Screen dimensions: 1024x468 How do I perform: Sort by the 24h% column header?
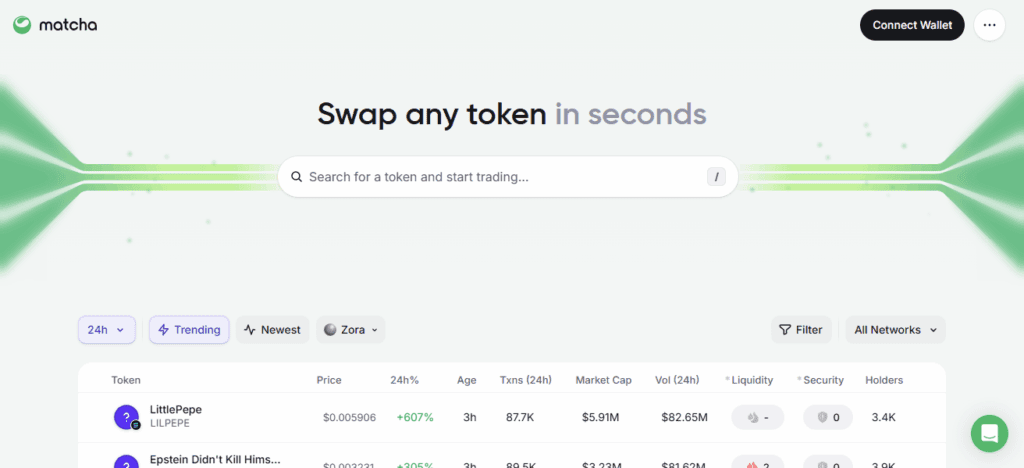[404, 380]
